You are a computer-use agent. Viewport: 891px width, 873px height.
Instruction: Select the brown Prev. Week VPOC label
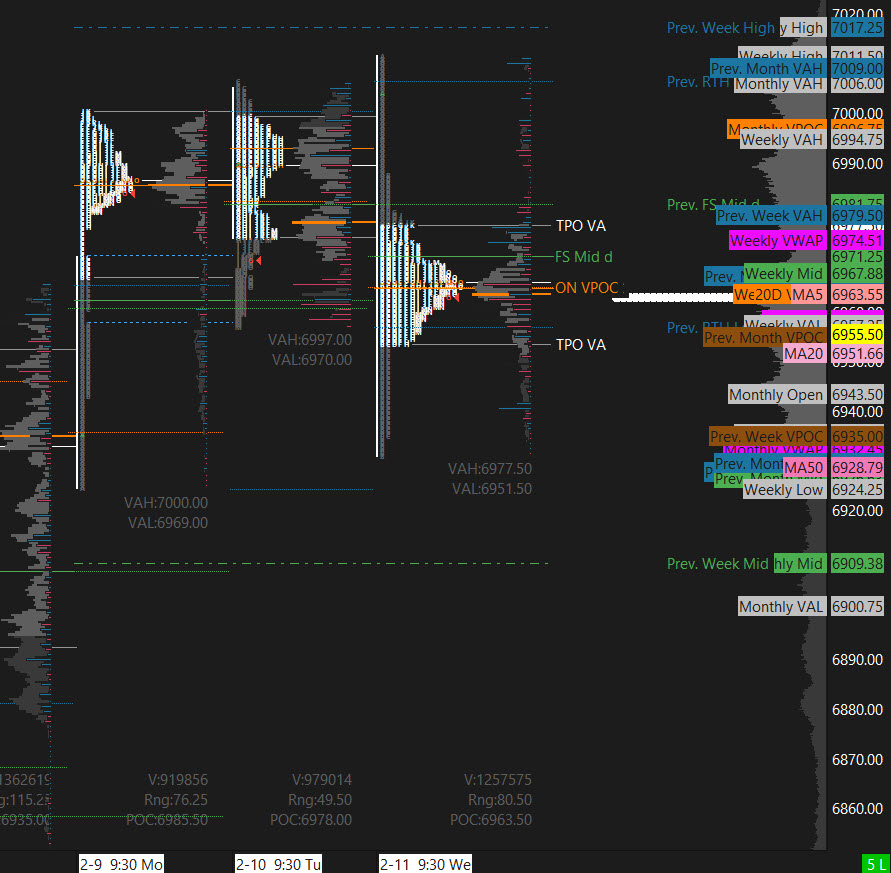coord(767,436)
